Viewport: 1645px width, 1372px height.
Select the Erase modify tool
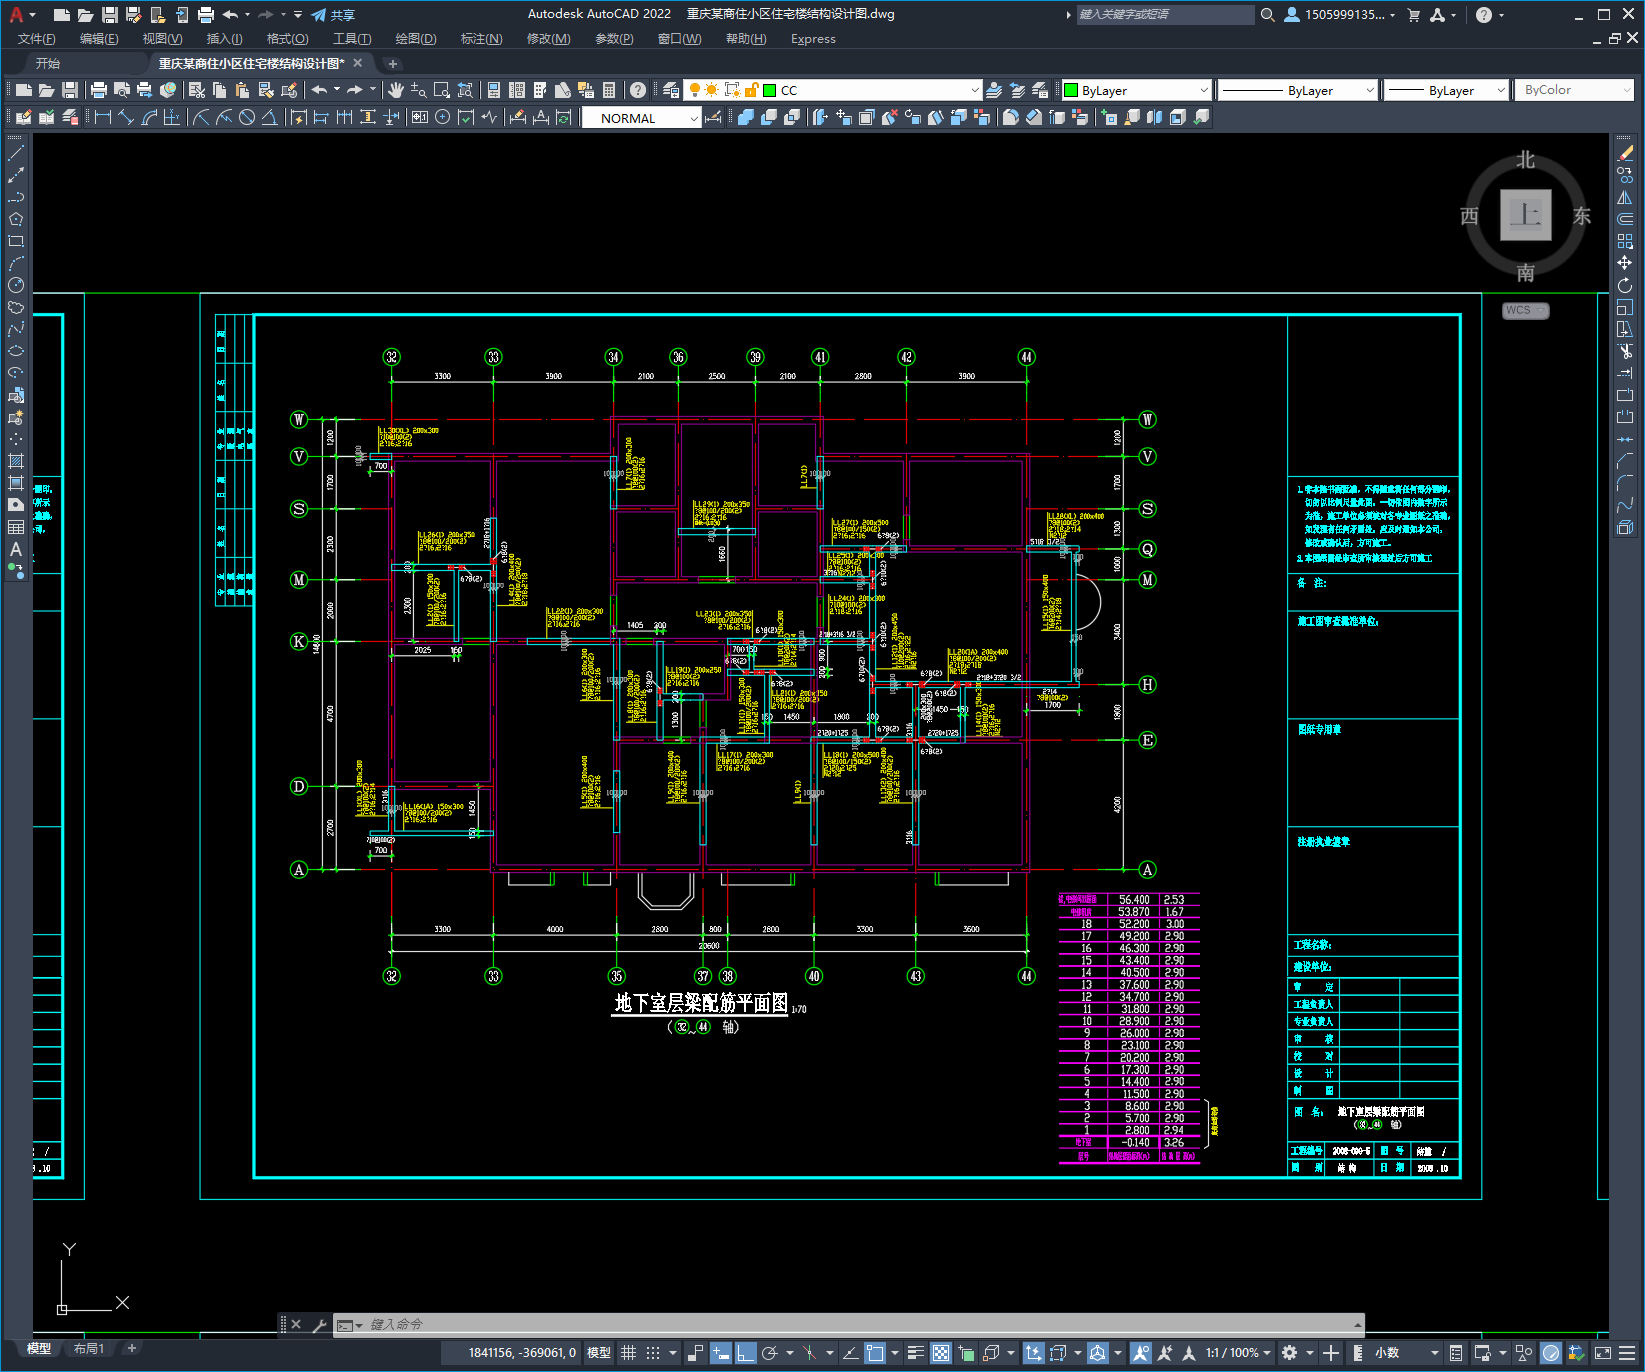pos(1625,153)
